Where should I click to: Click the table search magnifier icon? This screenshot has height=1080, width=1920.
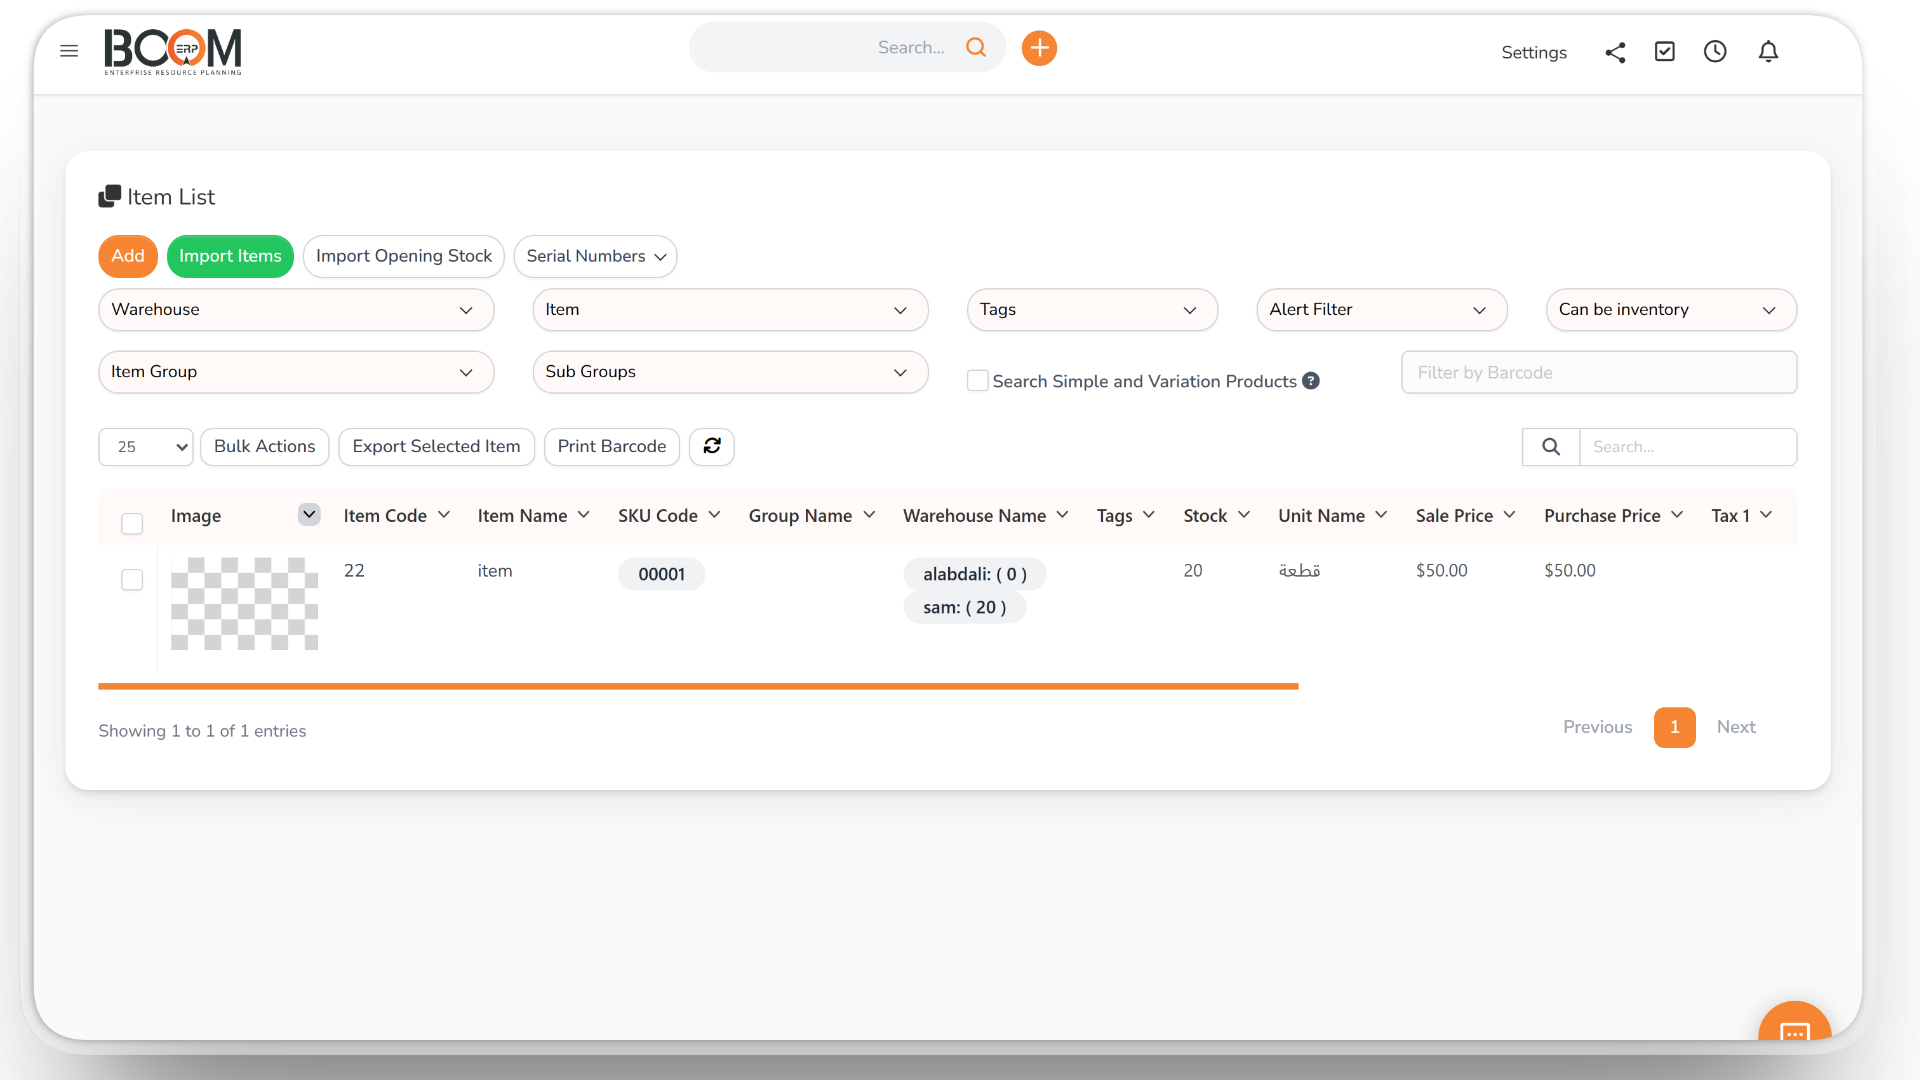pyautogui.click(x=1551, y=447)
